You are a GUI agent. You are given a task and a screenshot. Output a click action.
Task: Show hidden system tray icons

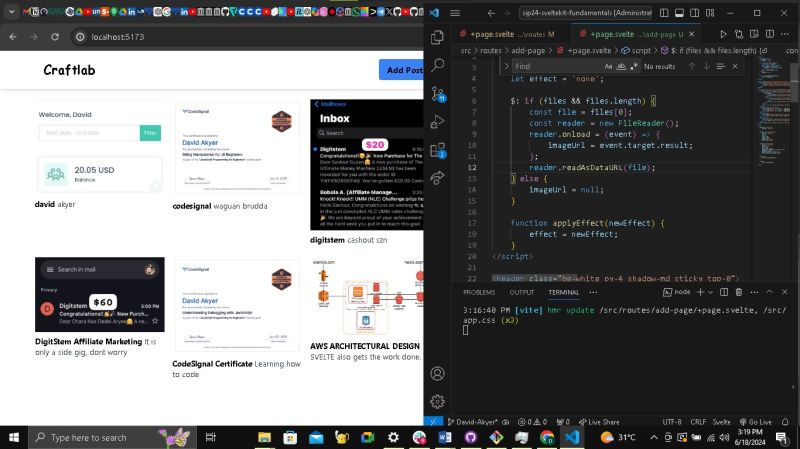654,437
